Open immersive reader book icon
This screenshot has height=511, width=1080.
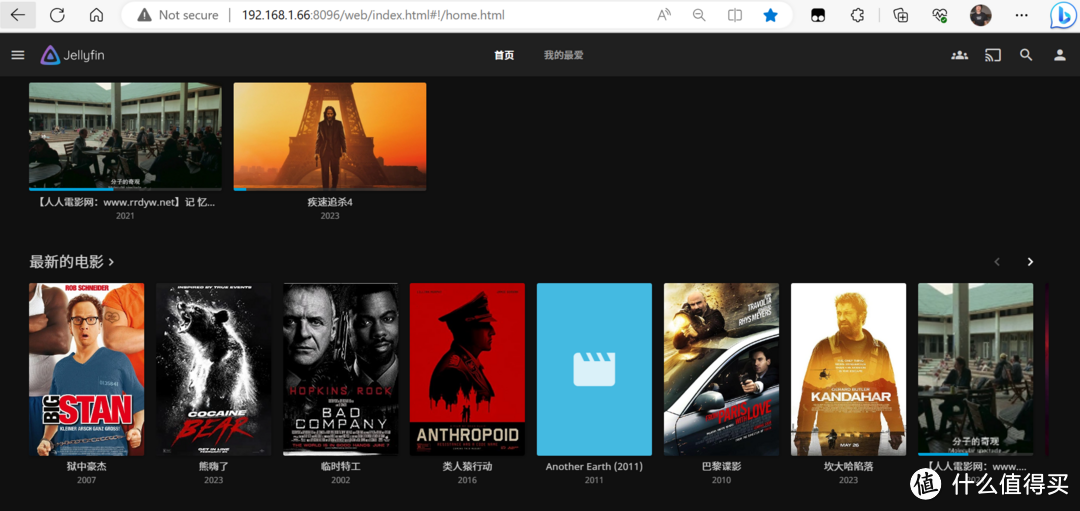735,15
